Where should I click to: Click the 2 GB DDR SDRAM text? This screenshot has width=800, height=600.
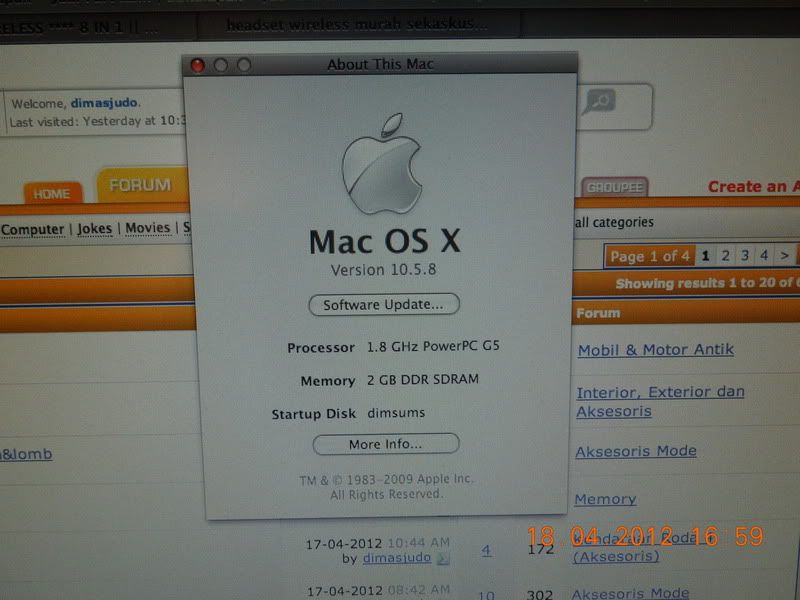(x=422, y=379)
